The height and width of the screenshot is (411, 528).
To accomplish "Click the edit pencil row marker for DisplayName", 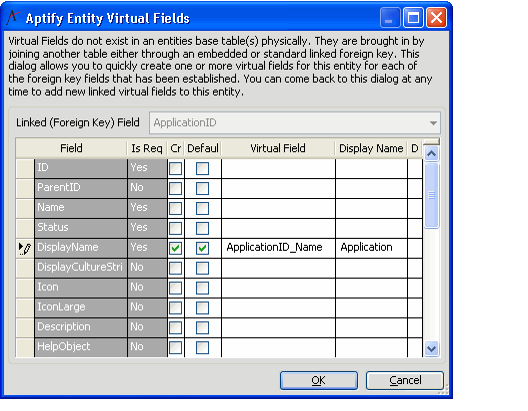I will tap(25, 248).
